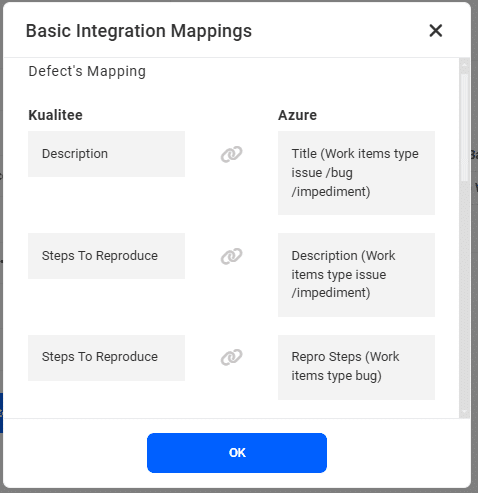The width and height of the screenshot is (478, 493).
Task: Select first Steps To Reproduce field
Action: pyautogui.click(x=106, y=256)
